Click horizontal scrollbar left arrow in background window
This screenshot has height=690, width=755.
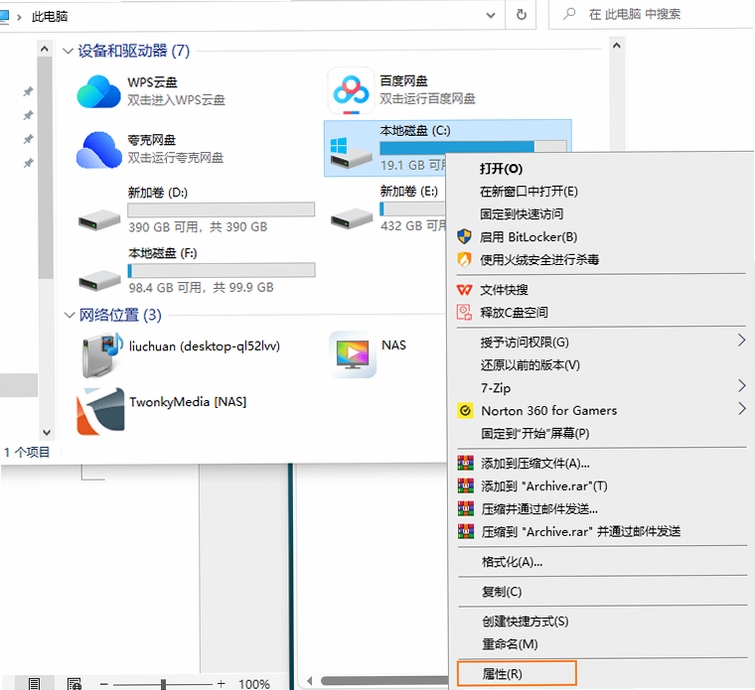pos(310,680)
